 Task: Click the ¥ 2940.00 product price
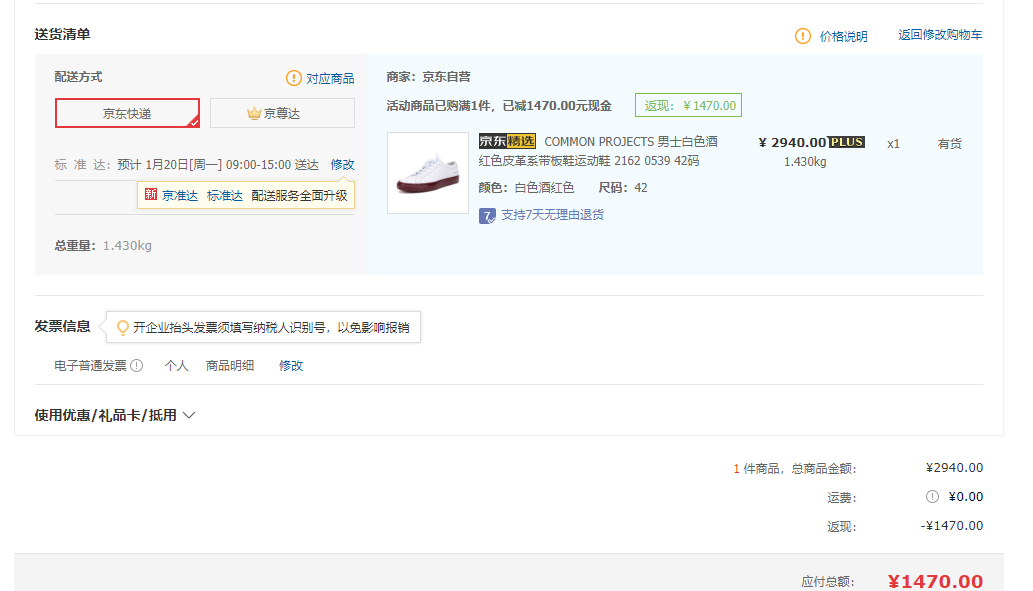click(792, 142)
